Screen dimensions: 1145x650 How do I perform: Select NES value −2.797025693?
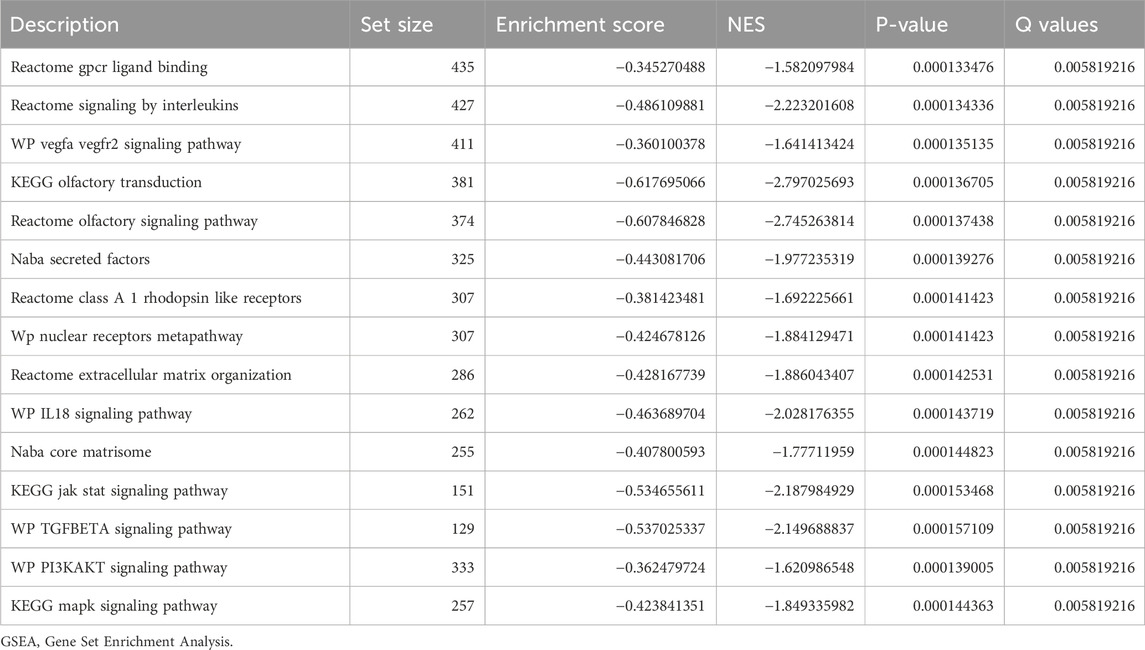click(809, 183)
